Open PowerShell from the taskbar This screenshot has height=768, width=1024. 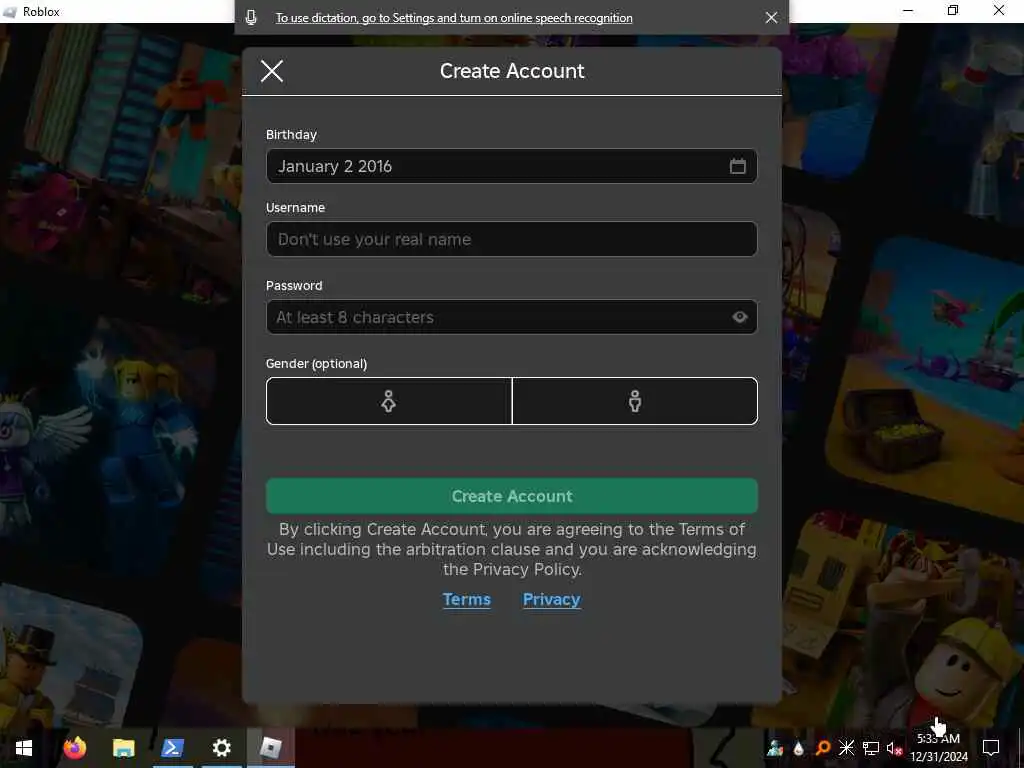(x=172, y=748)
